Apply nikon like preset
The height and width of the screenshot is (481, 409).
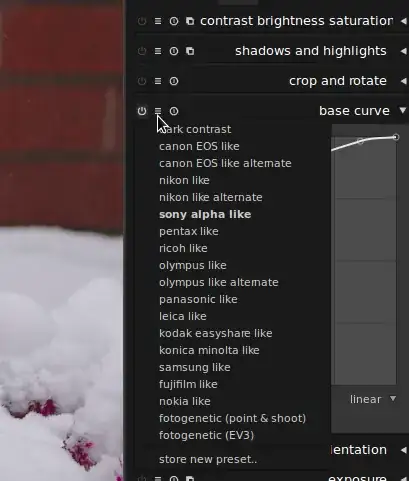pos(184,180)
